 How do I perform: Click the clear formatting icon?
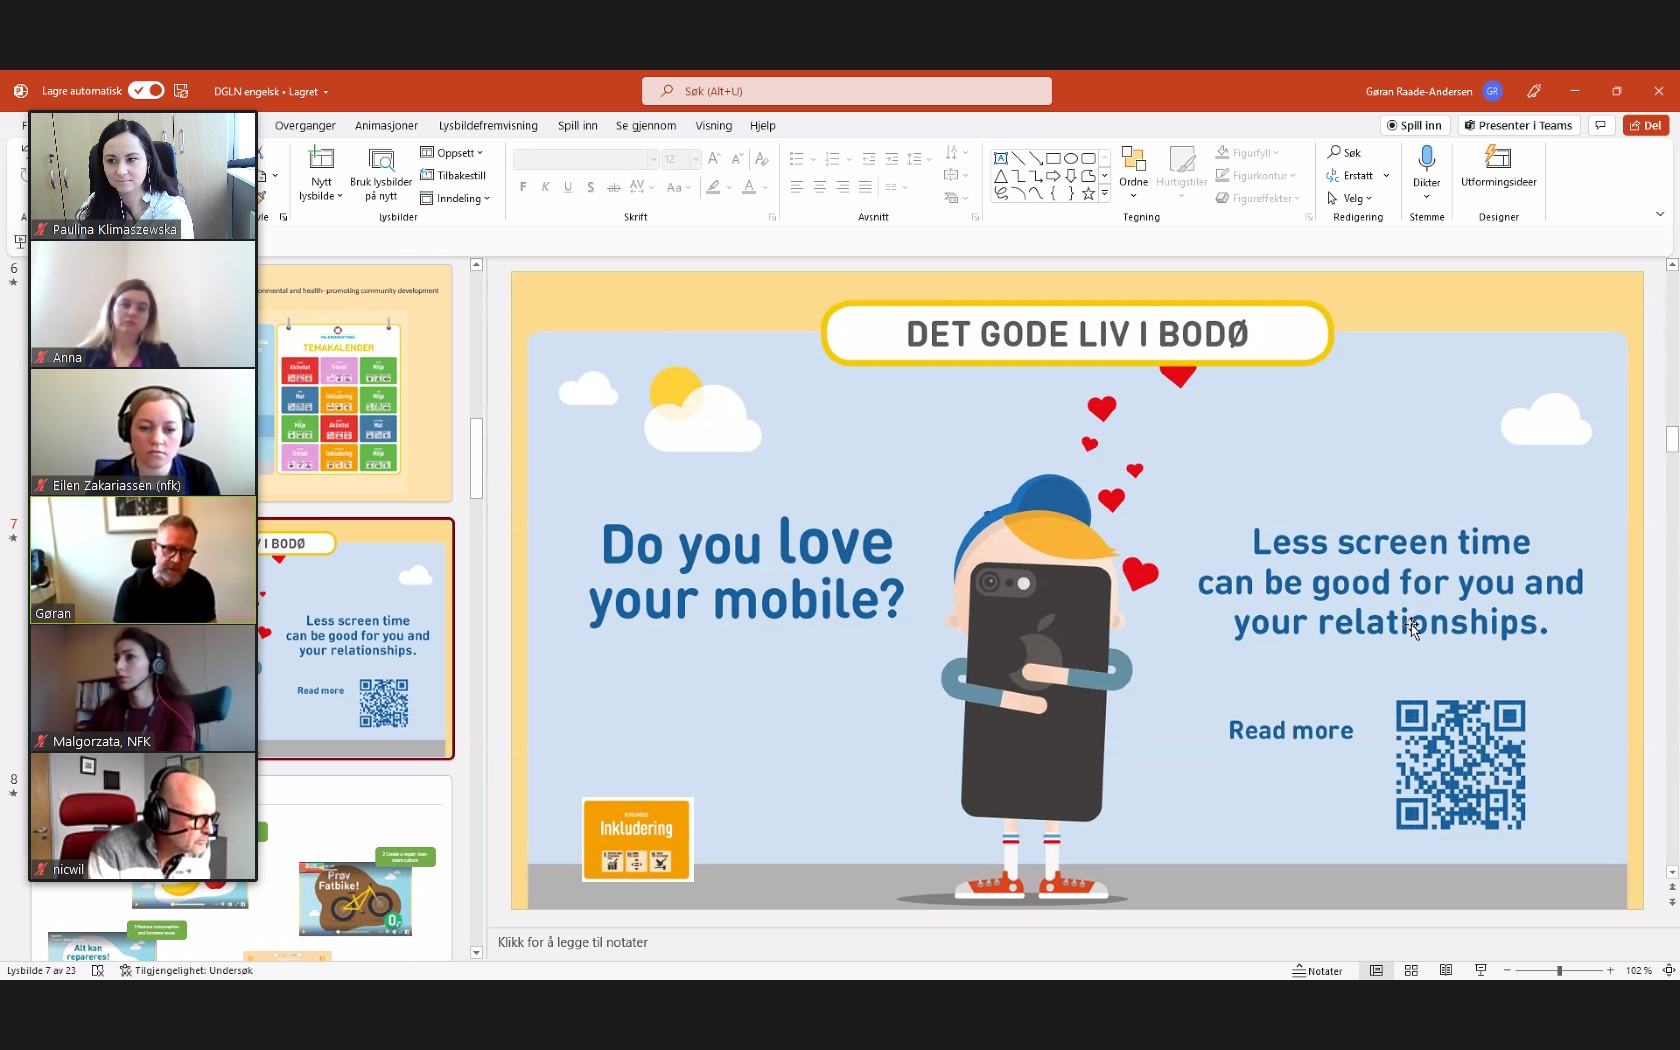762,159
